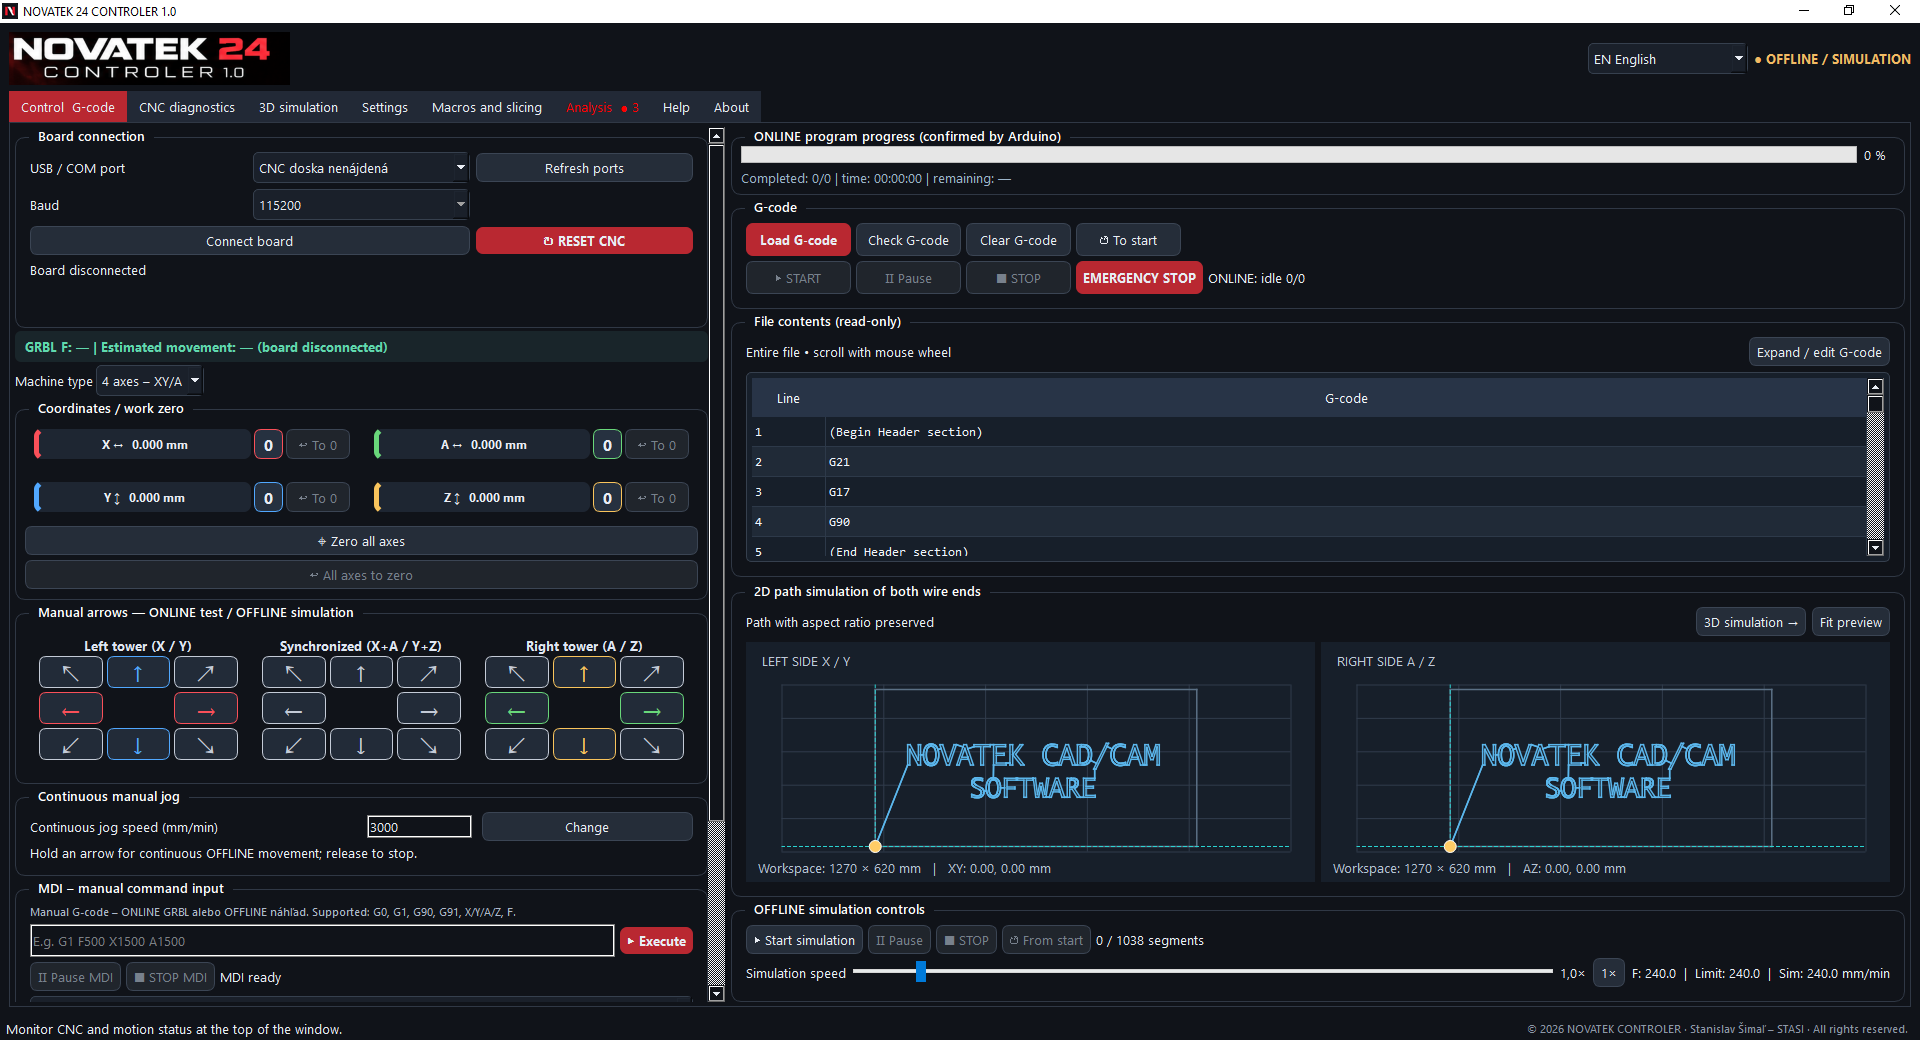Viewport: 1920px width, 1040px height.
Task: Open the EN English language dropdown
Action: coord(1667,59)
